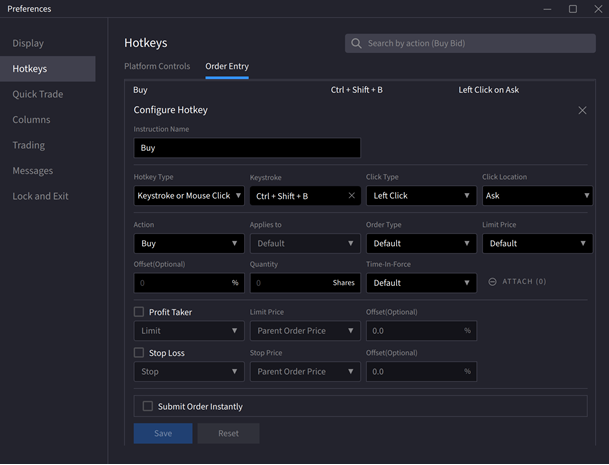This screenshot has width=609, height=465.
Task: Go to Lock and Exit settings
Action: point(40,196)
